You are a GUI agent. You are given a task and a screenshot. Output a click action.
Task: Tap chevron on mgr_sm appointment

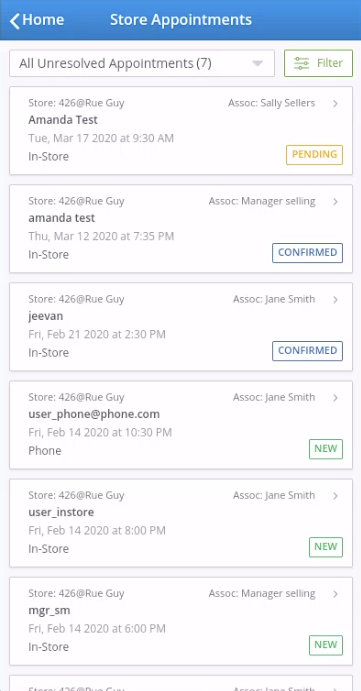335,594
